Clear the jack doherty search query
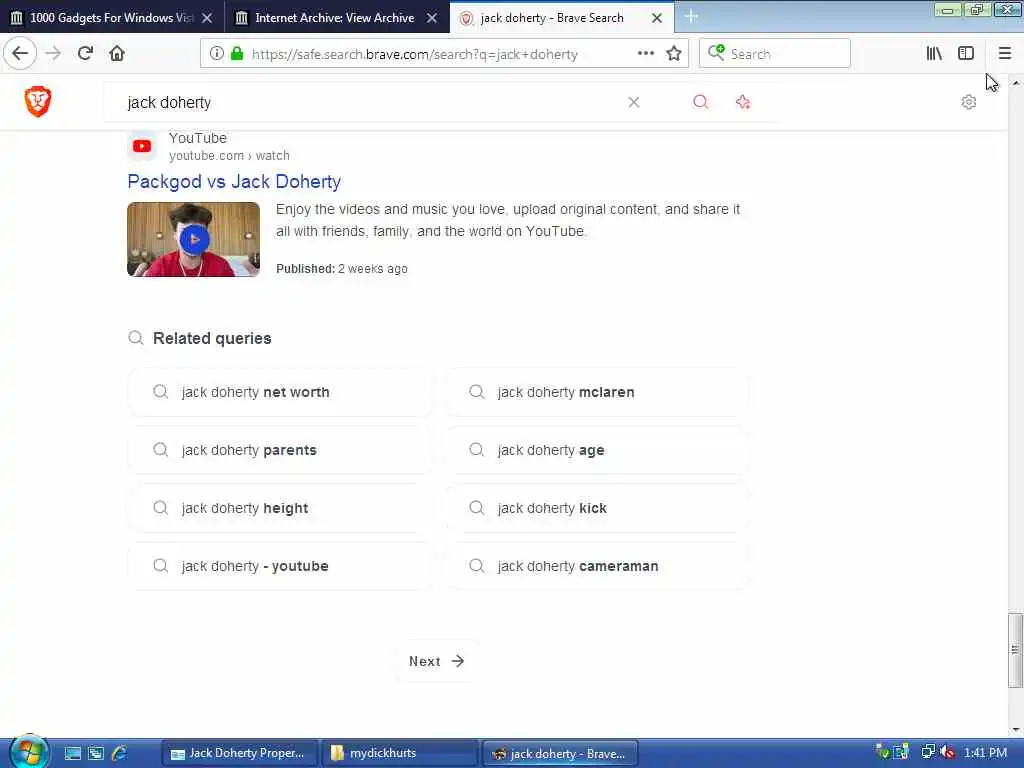This screenshot has height=768, width=1024. click(633, 102)
